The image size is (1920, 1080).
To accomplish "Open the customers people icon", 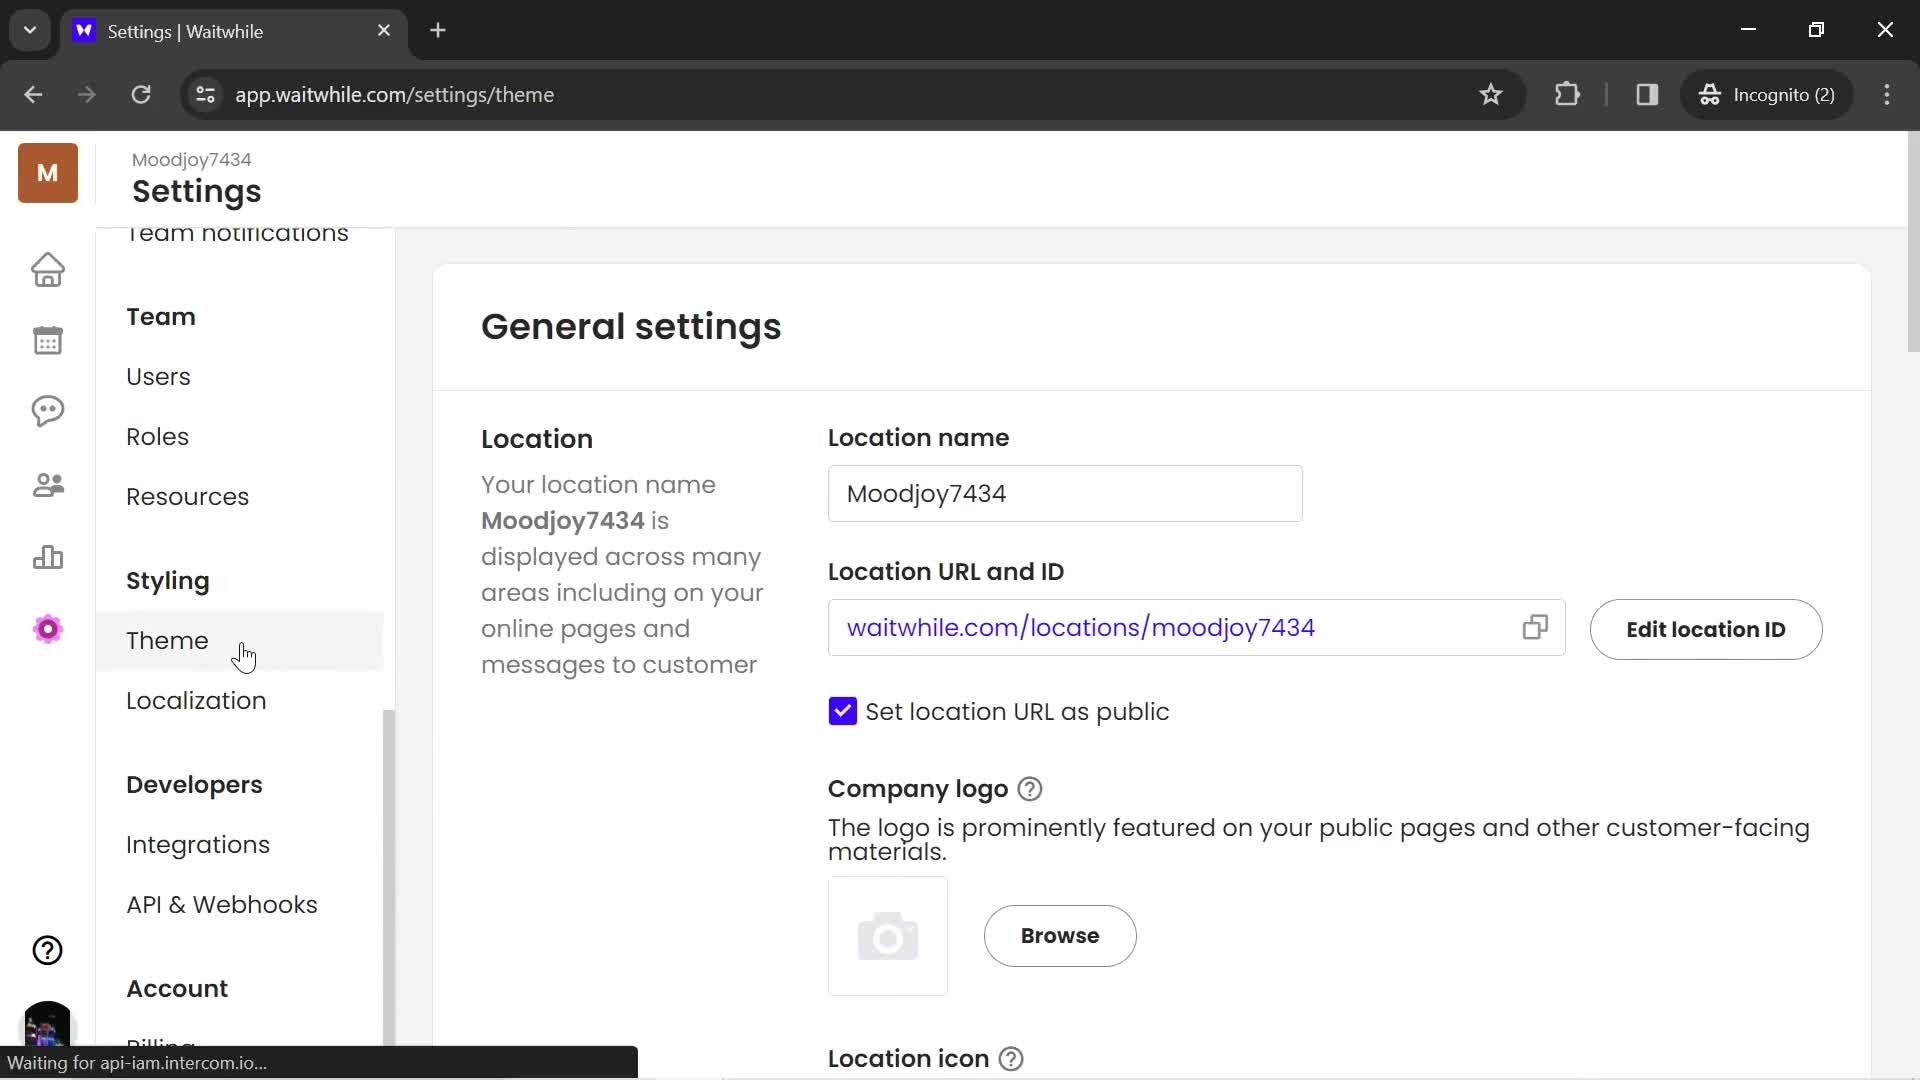I will click(48, 485).
